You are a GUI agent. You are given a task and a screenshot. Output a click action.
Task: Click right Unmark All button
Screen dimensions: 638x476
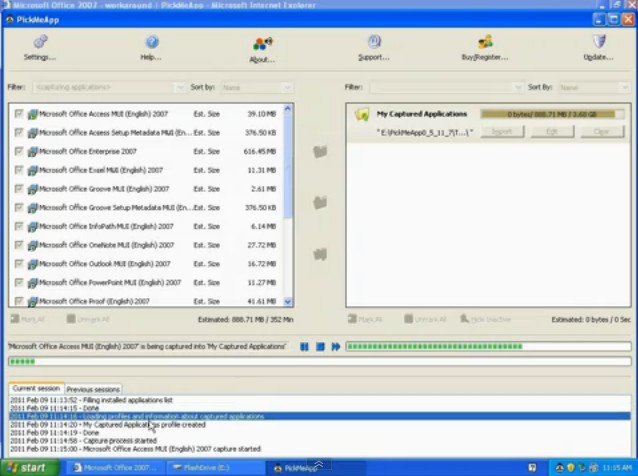(426, 319)
